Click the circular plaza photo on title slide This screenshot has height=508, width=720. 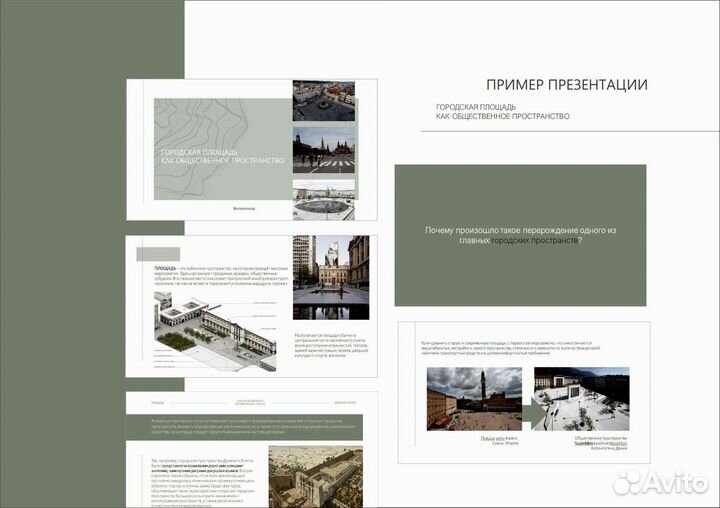coord(323,197)
